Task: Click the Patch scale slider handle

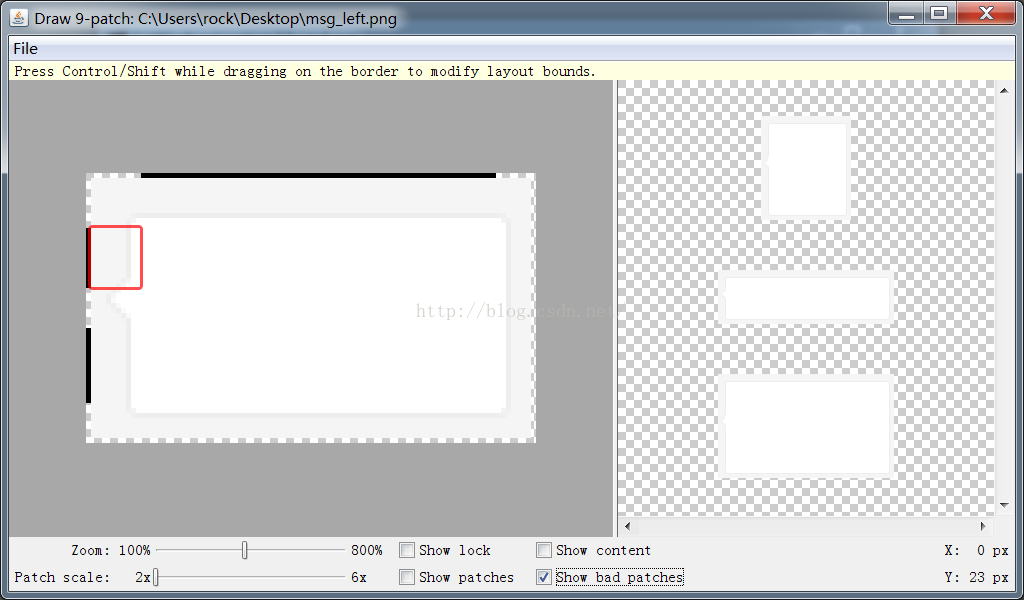Action: 155,577
